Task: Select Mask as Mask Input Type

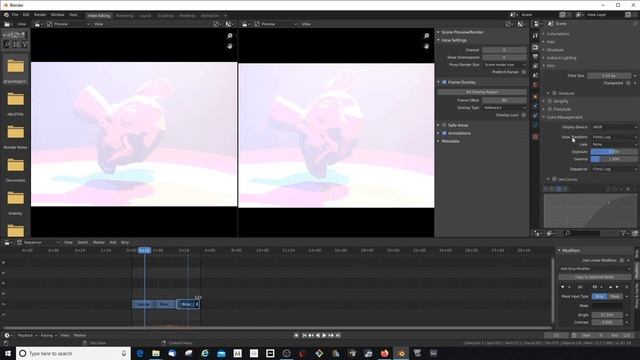Action: (615, 296)
